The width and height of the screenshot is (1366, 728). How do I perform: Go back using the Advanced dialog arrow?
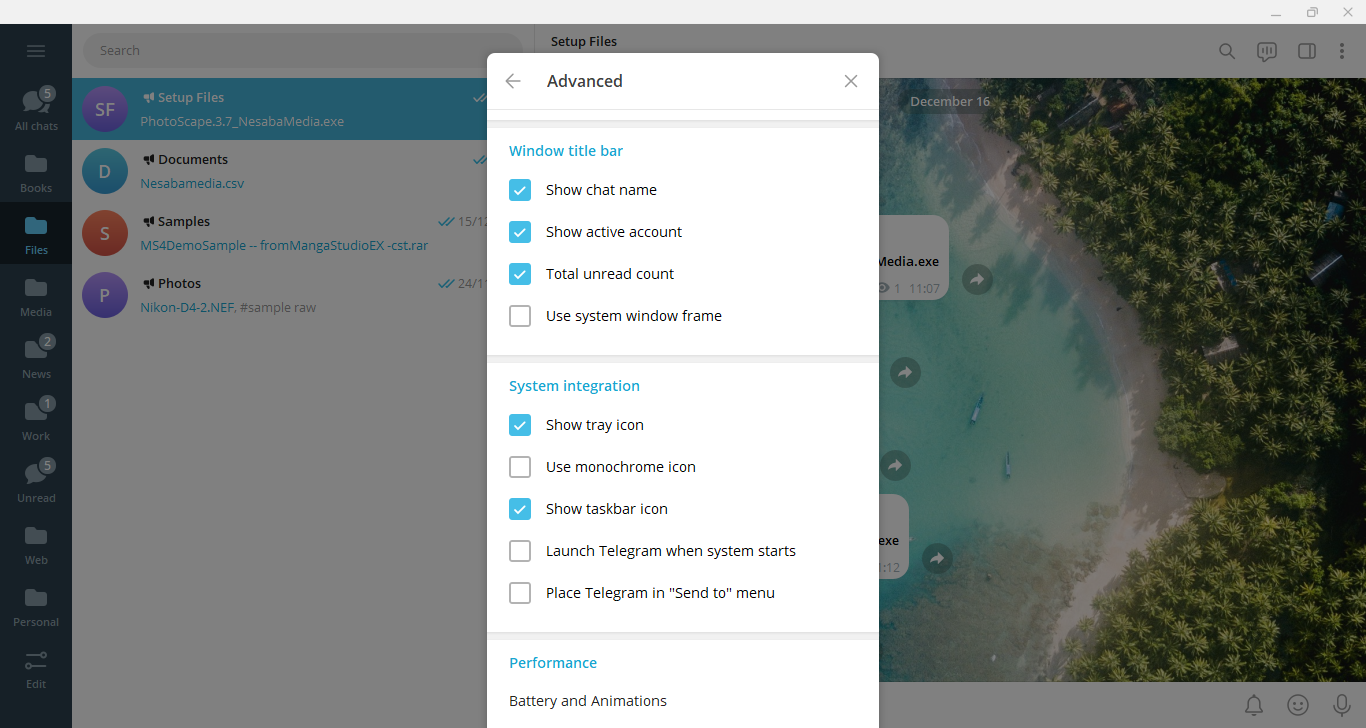[513, 81]
